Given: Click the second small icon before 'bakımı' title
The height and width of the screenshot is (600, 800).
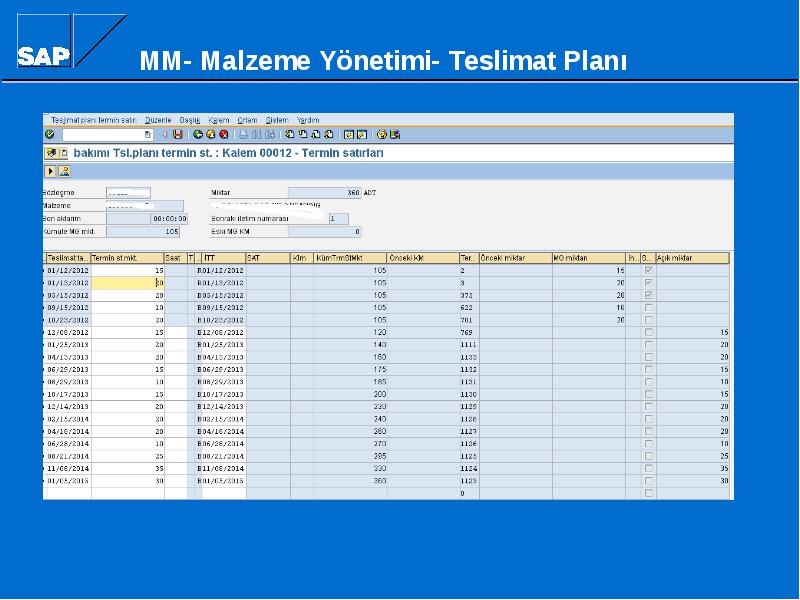Looking at the screenshot, I should tap(64, 153).
